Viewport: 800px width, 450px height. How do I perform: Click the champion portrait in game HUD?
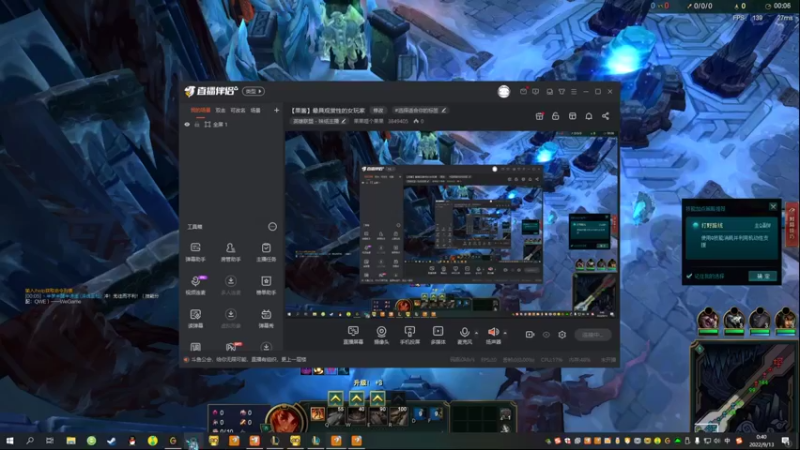click(x=285, y=418)
